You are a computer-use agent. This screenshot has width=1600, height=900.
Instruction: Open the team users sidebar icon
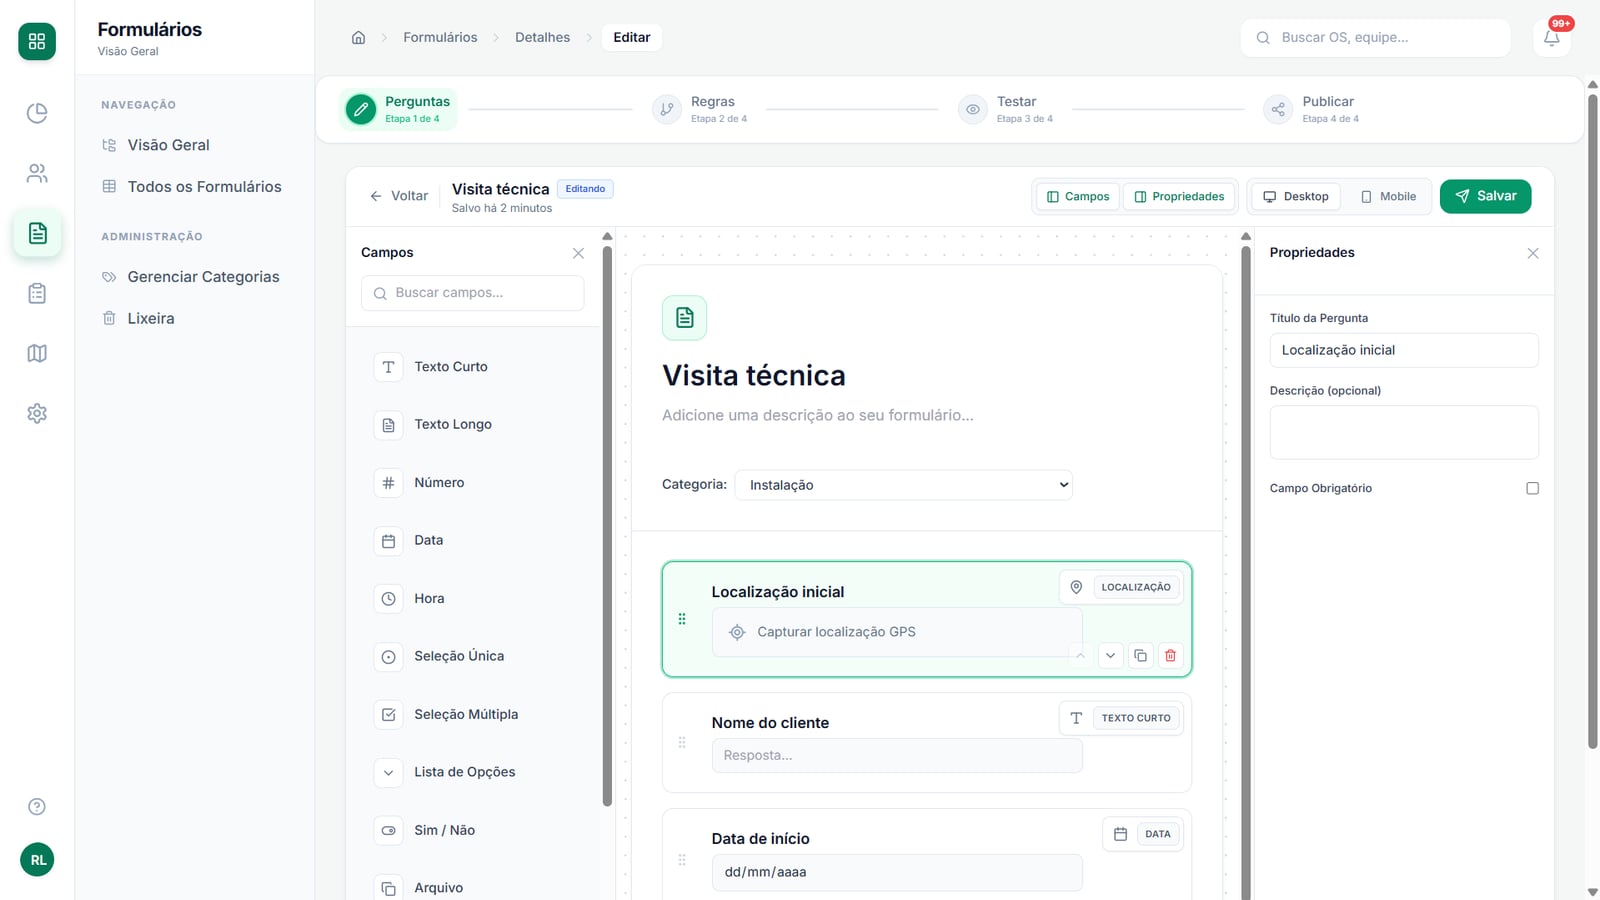coord(37,173)
